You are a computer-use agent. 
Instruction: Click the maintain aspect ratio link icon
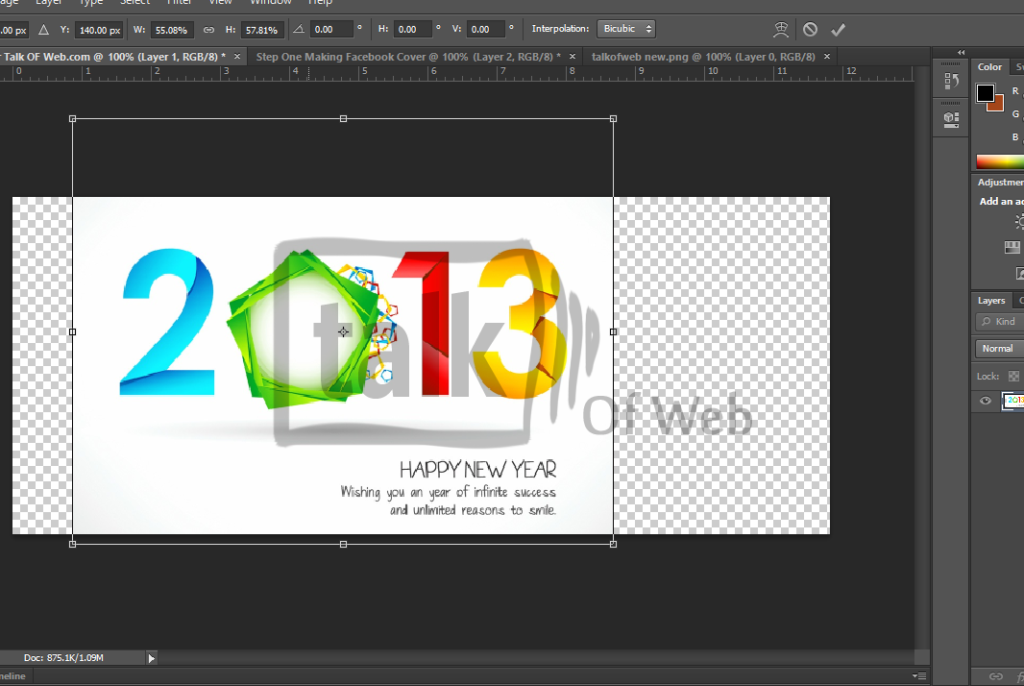208,29
